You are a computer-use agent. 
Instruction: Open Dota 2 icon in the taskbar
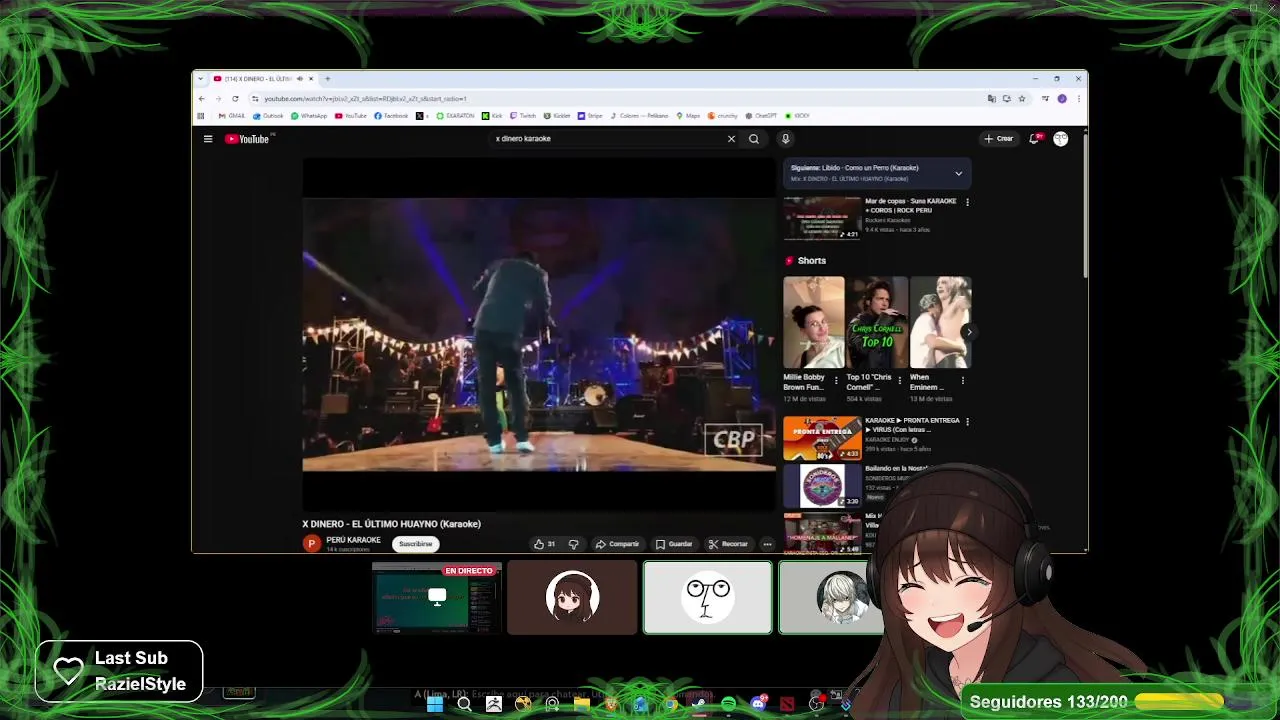pos(787,704)
